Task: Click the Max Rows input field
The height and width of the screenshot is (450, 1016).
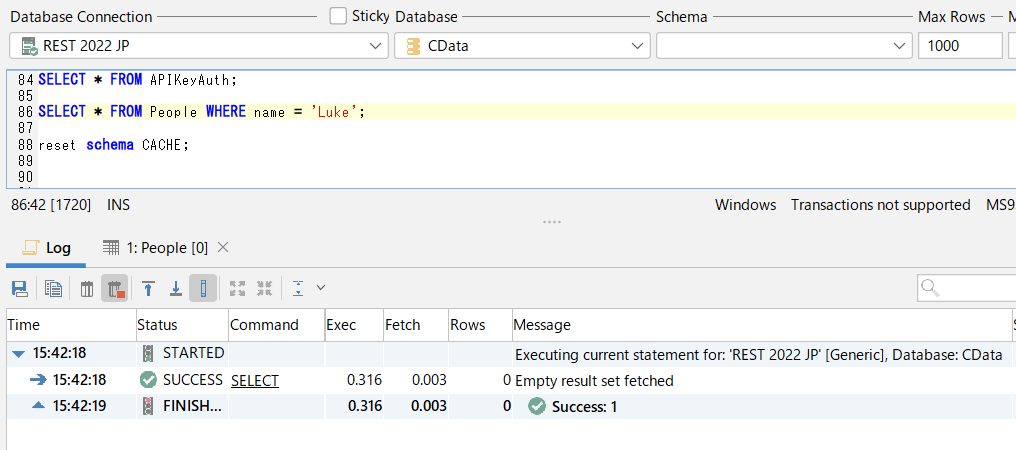Action: [x=959, y=46]
